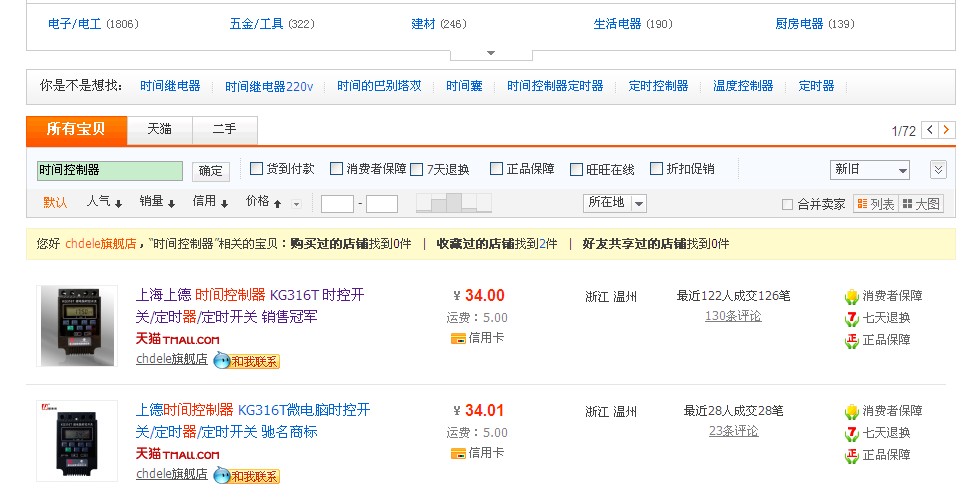Screen dimensions: 963x498
Task: Switch to 大图 grid view
Action: point(921,204)
